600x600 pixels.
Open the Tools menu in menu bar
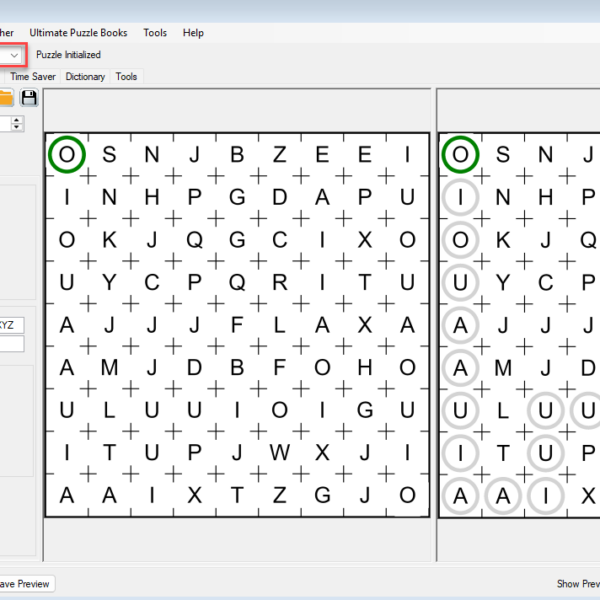pyautogui.click(x=155, y=33)
